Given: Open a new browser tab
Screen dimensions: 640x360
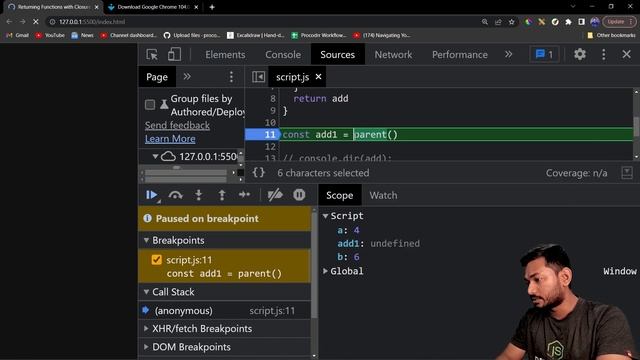Looking at the screenshot, I should (212, 7).
